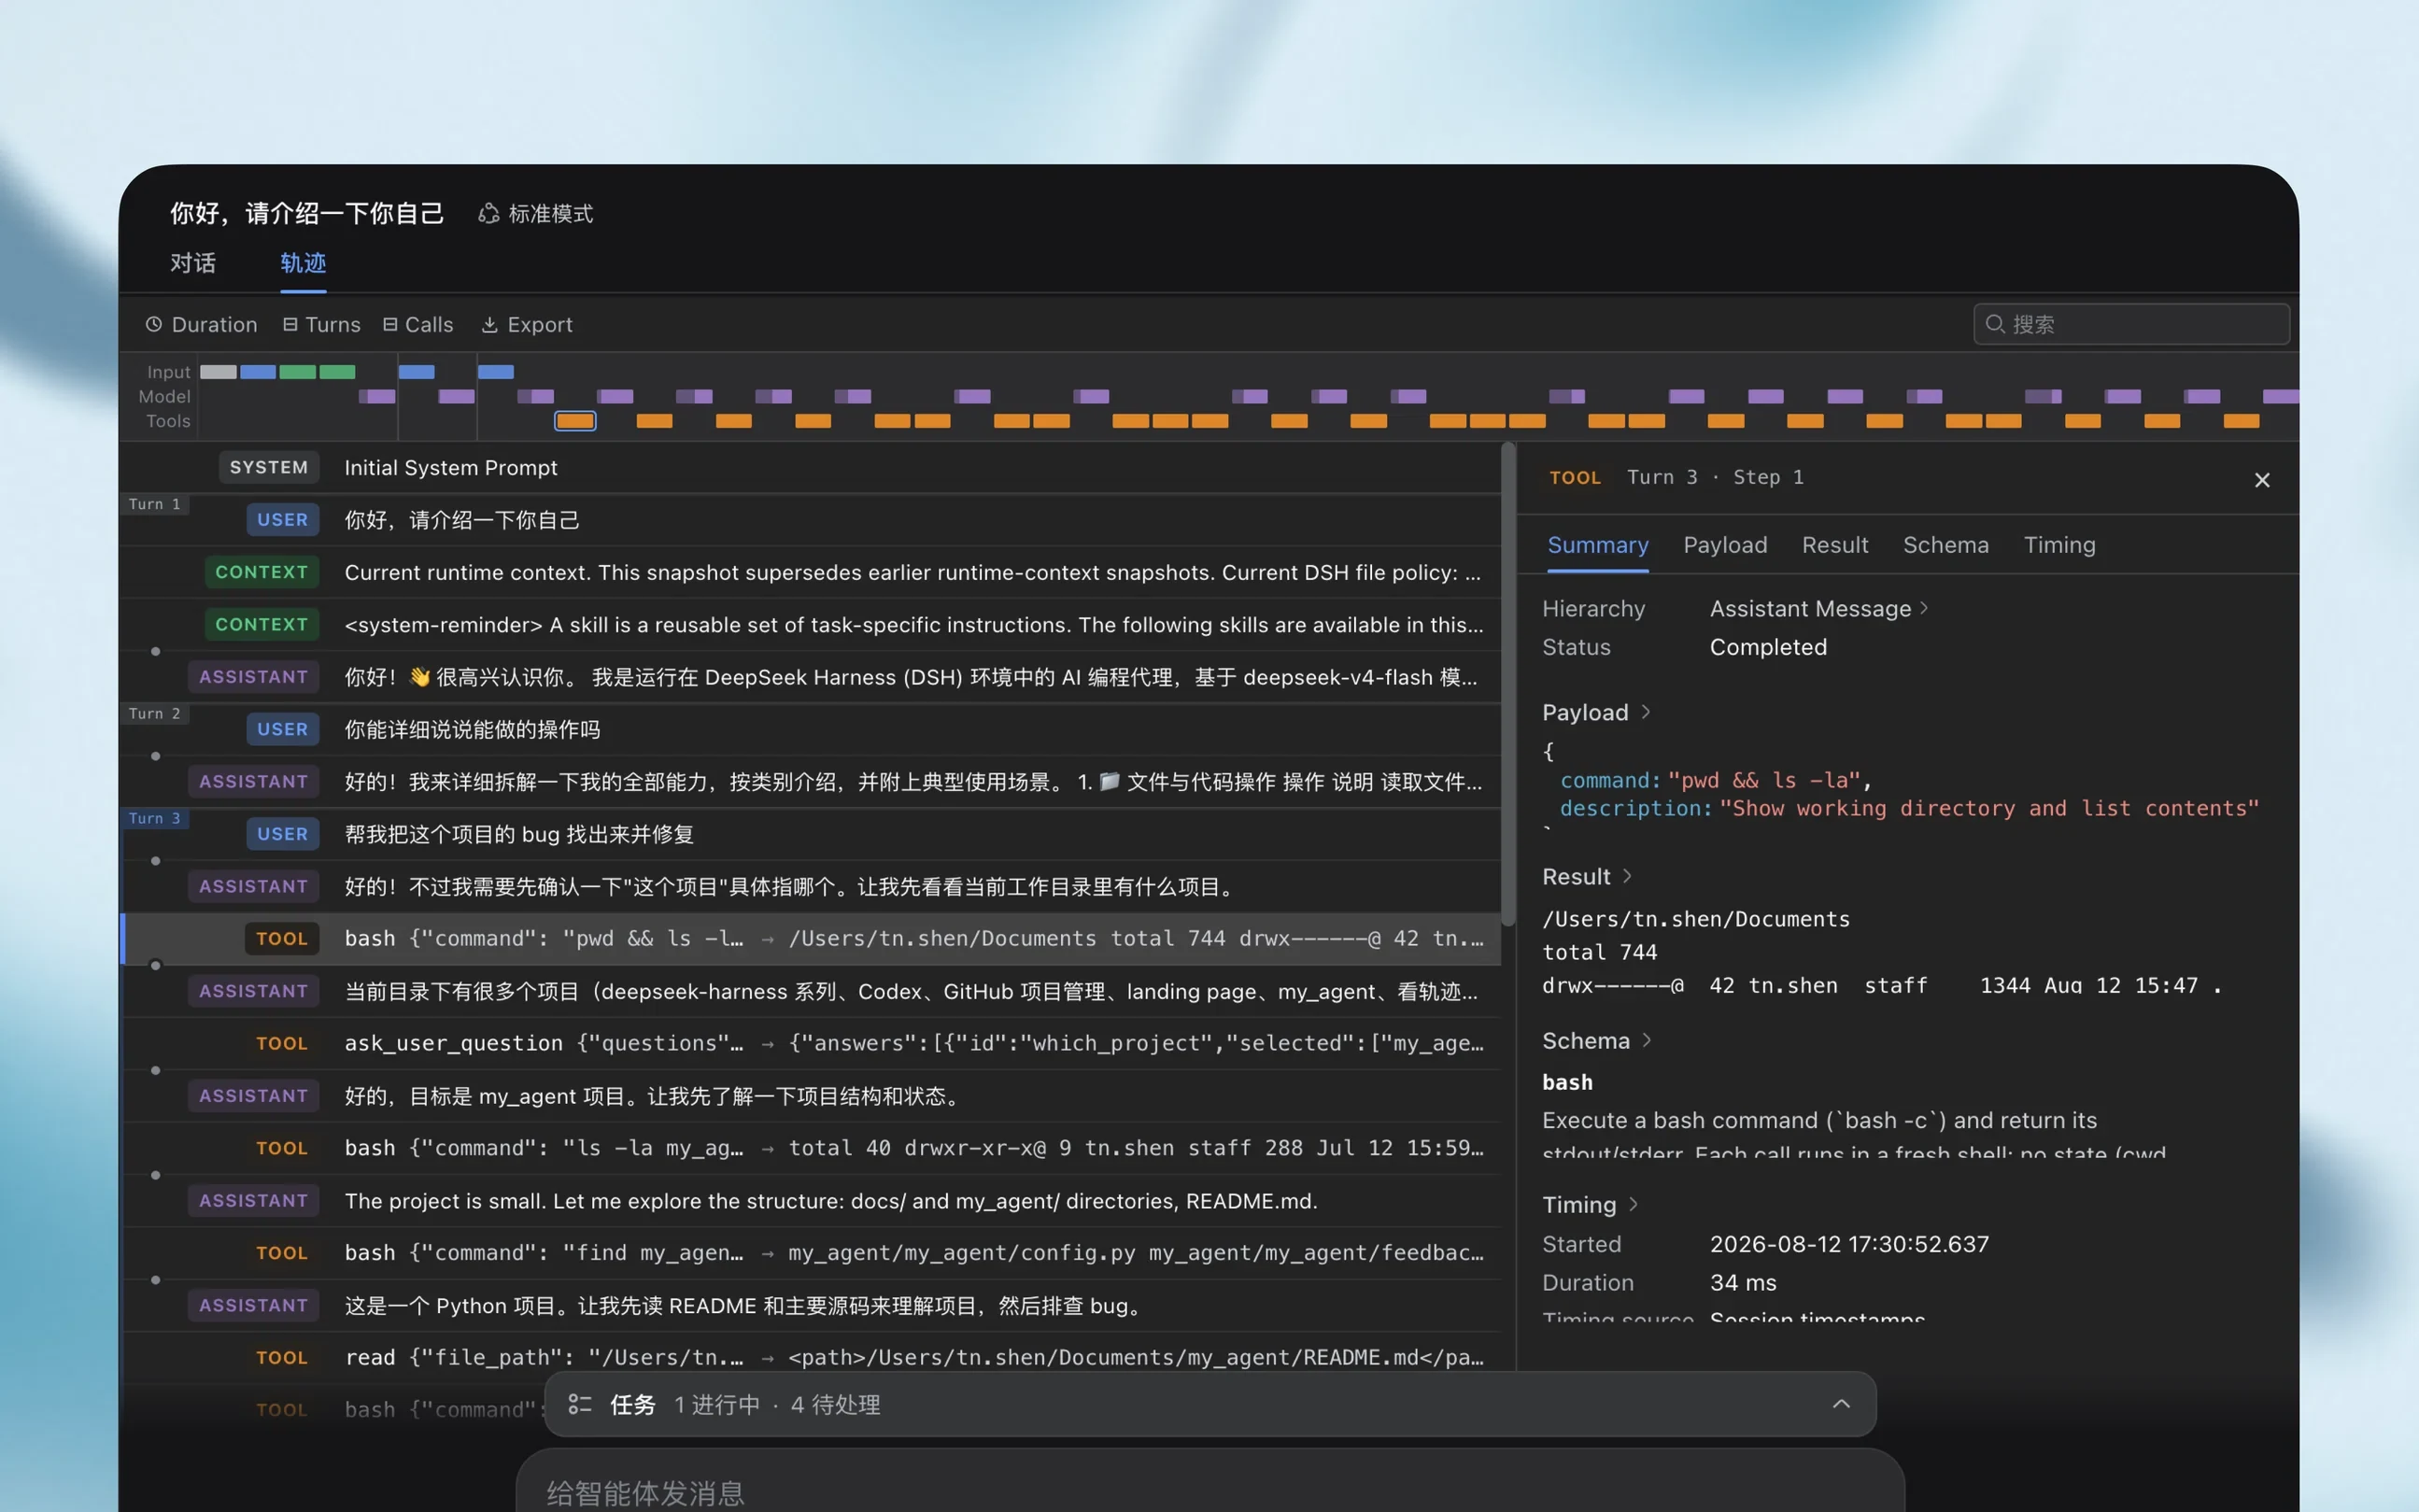The height and width of the screenshot is (1512, 2419).
Task: Click the standard mode icon in header
Action: [x=488, y=213]
